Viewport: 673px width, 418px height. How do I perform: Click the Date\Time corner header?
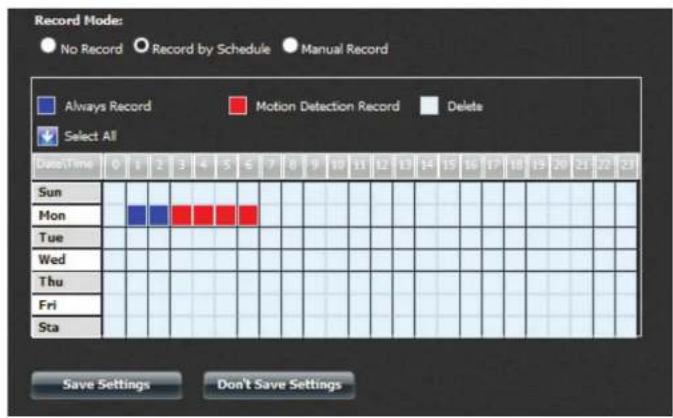coord(67,166)
